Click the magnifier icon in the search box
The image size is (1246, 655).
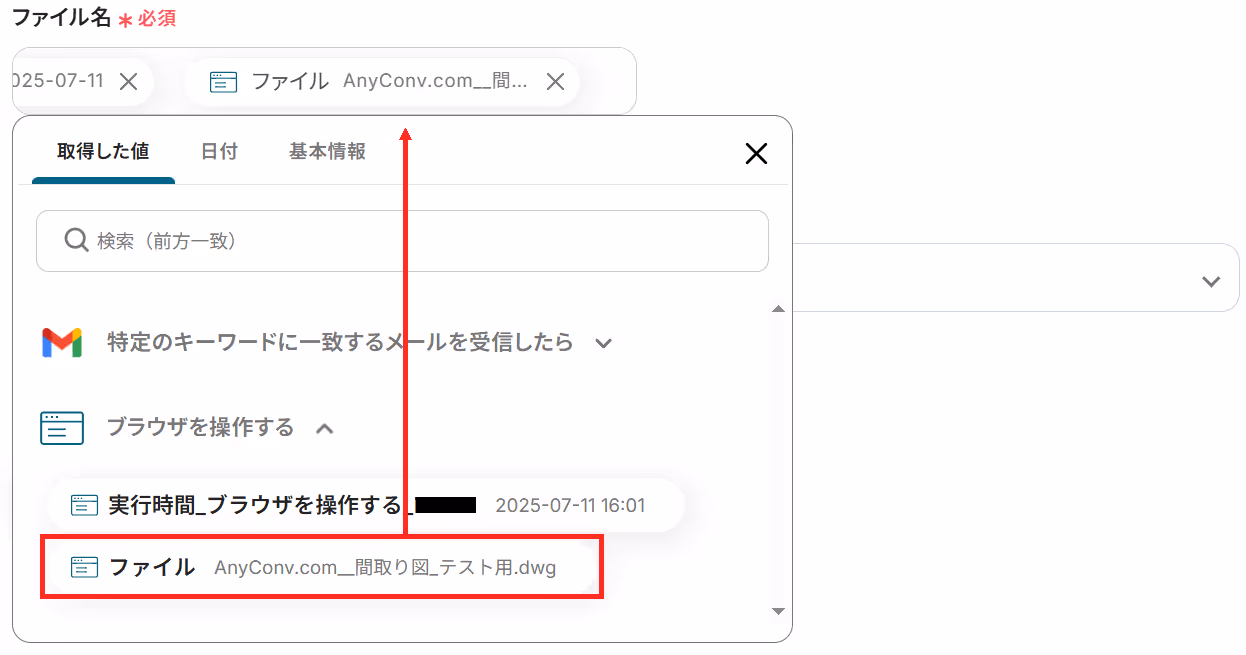coord(76,240)
